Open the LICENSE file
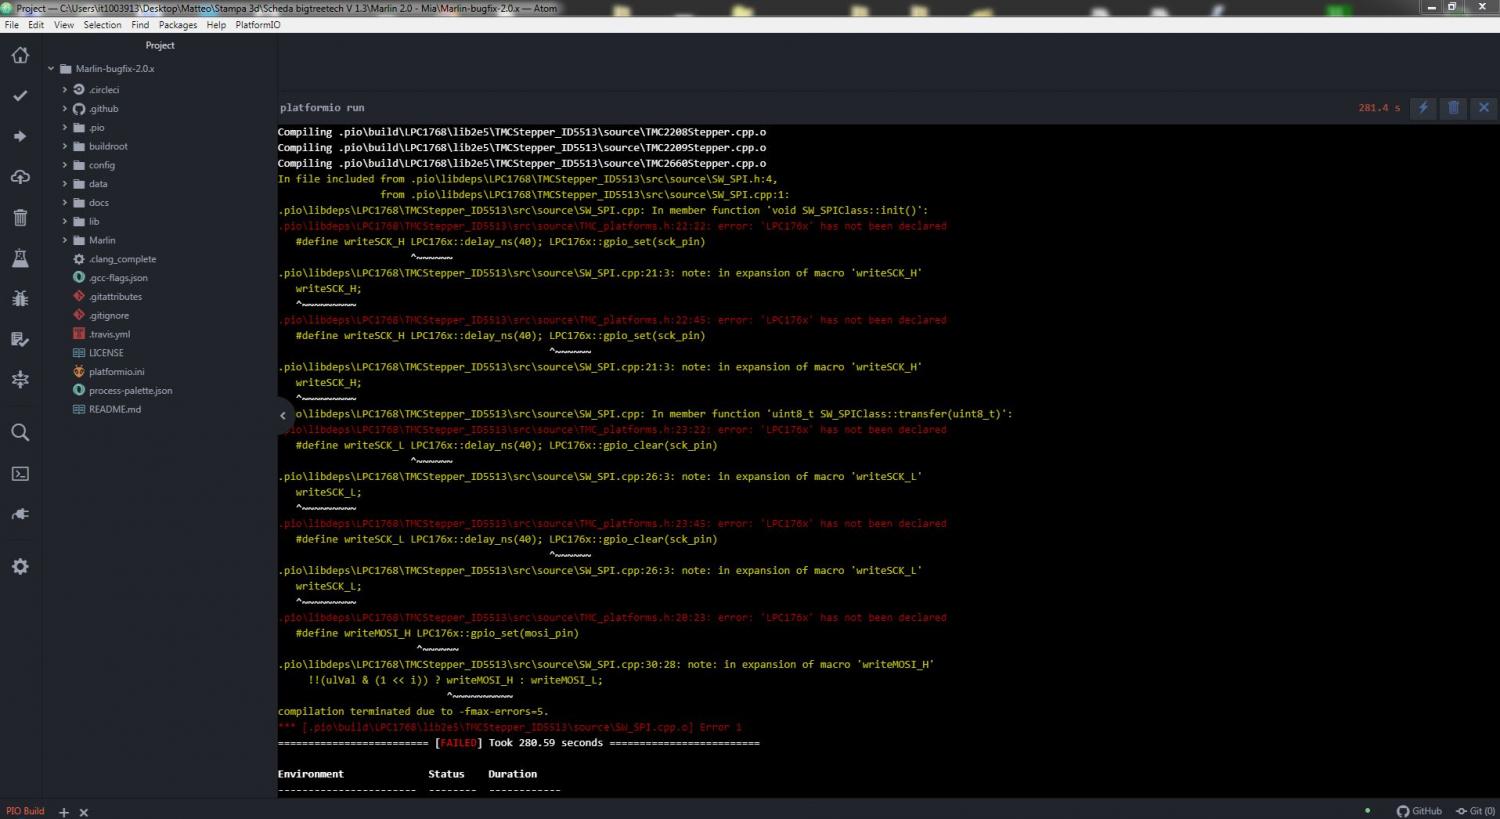Image resolution: width=1500 pixels, height=819 pixels. pos(106,353)
